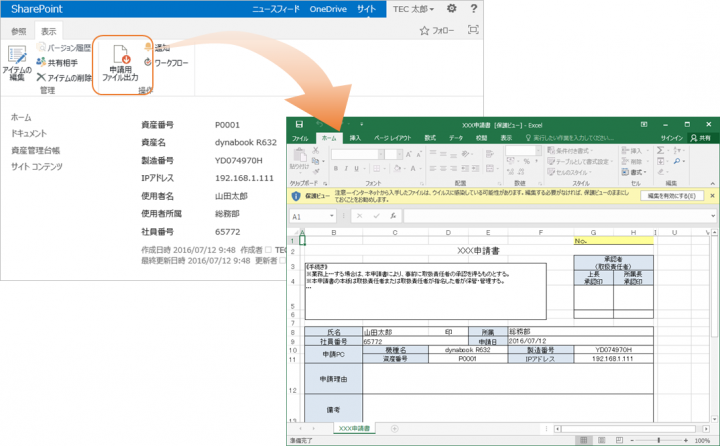Click the zoom in plus in Excel status bar
720x446 pixels.
(686, 440)
